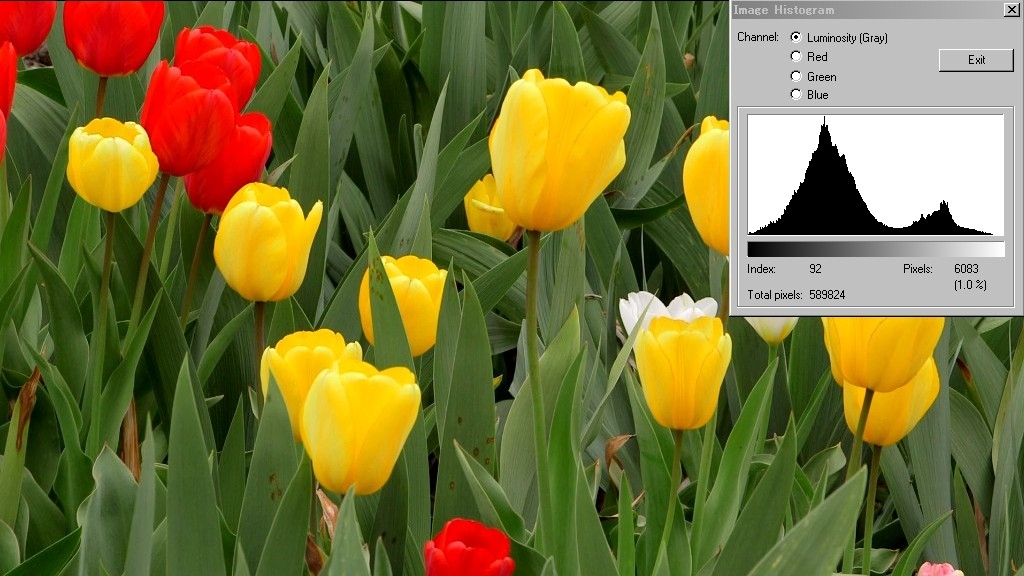Close the Image Histogram dialog

pos(1011,9)
